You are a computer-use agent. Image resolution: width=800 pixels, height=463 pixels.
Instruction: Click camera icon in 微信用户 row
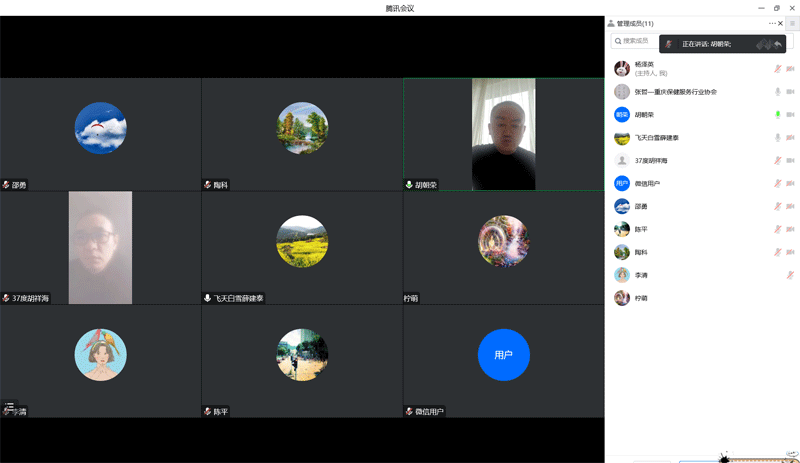click(x=790, y=183)
